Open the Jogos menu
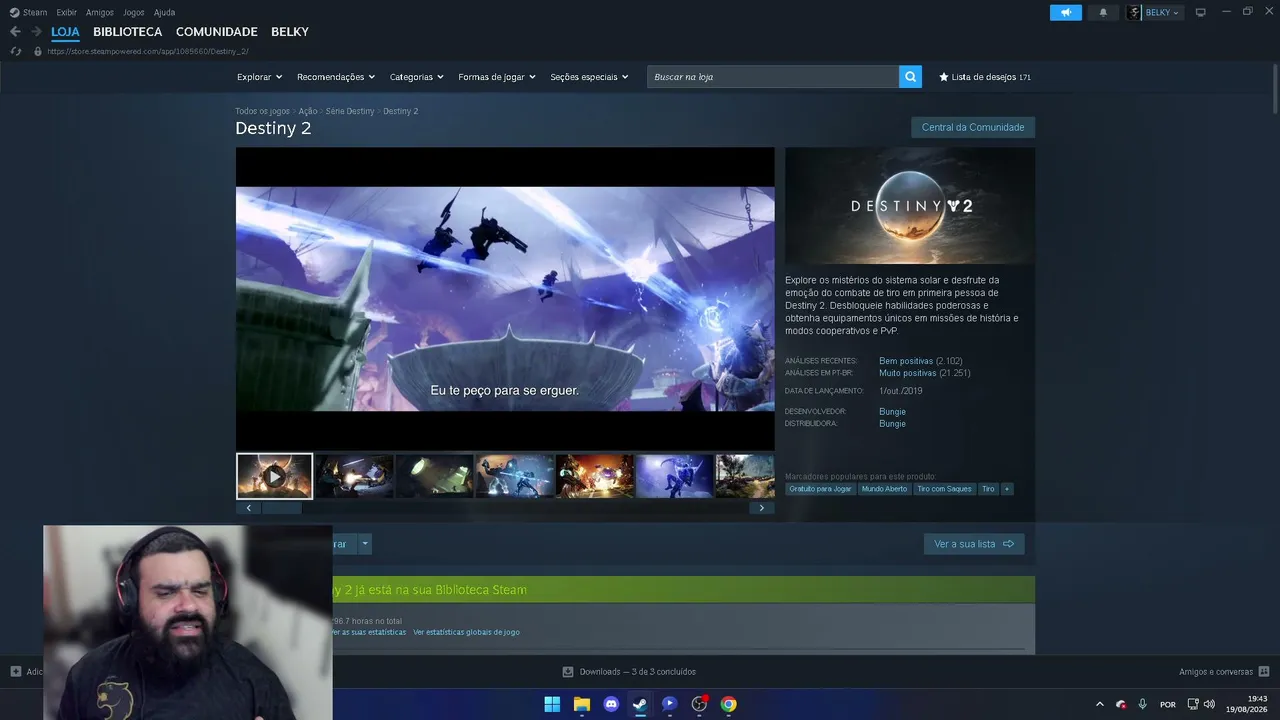1280x720 pixels. tap(134, 12)
